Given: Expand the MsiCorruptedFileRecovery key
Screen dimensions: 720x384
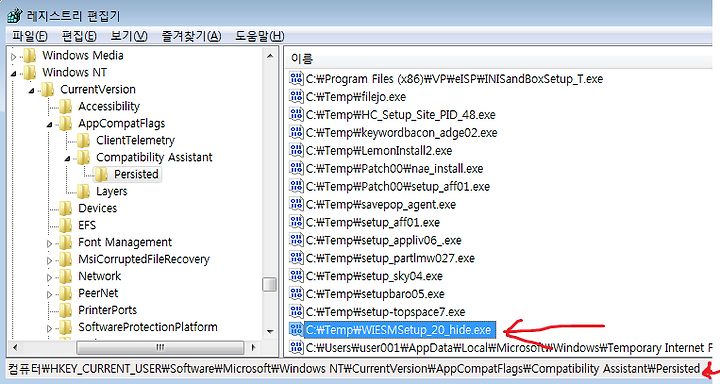Looking at the screenshot, I should tap(50, 261).
